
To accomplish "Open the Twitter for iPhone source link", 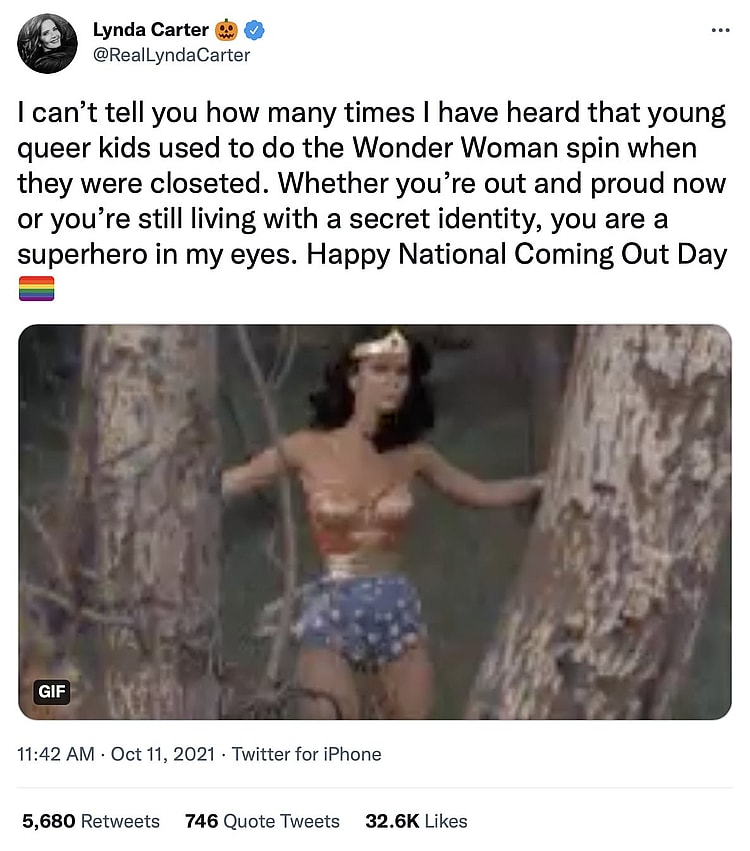I will click(306, 754).
